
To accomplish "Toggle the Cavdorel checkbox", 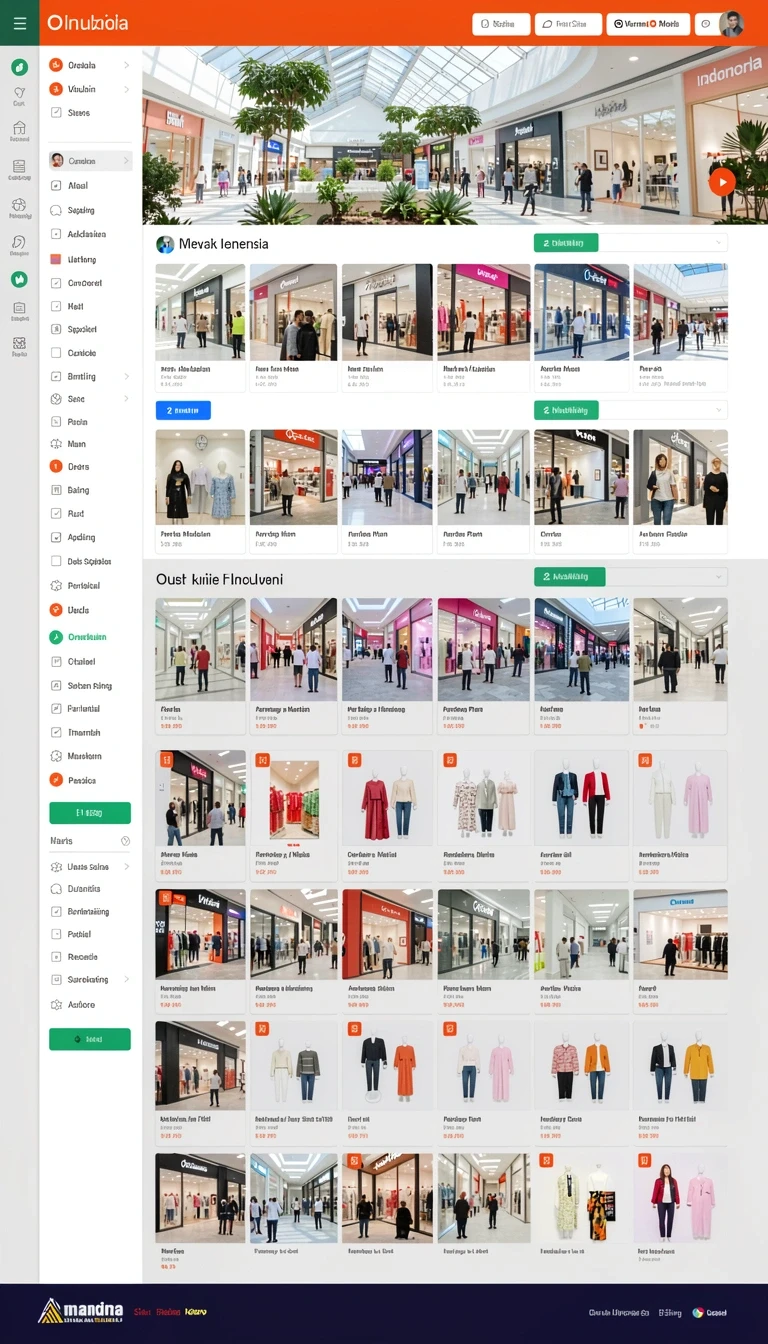I will (x=56, y=283).
